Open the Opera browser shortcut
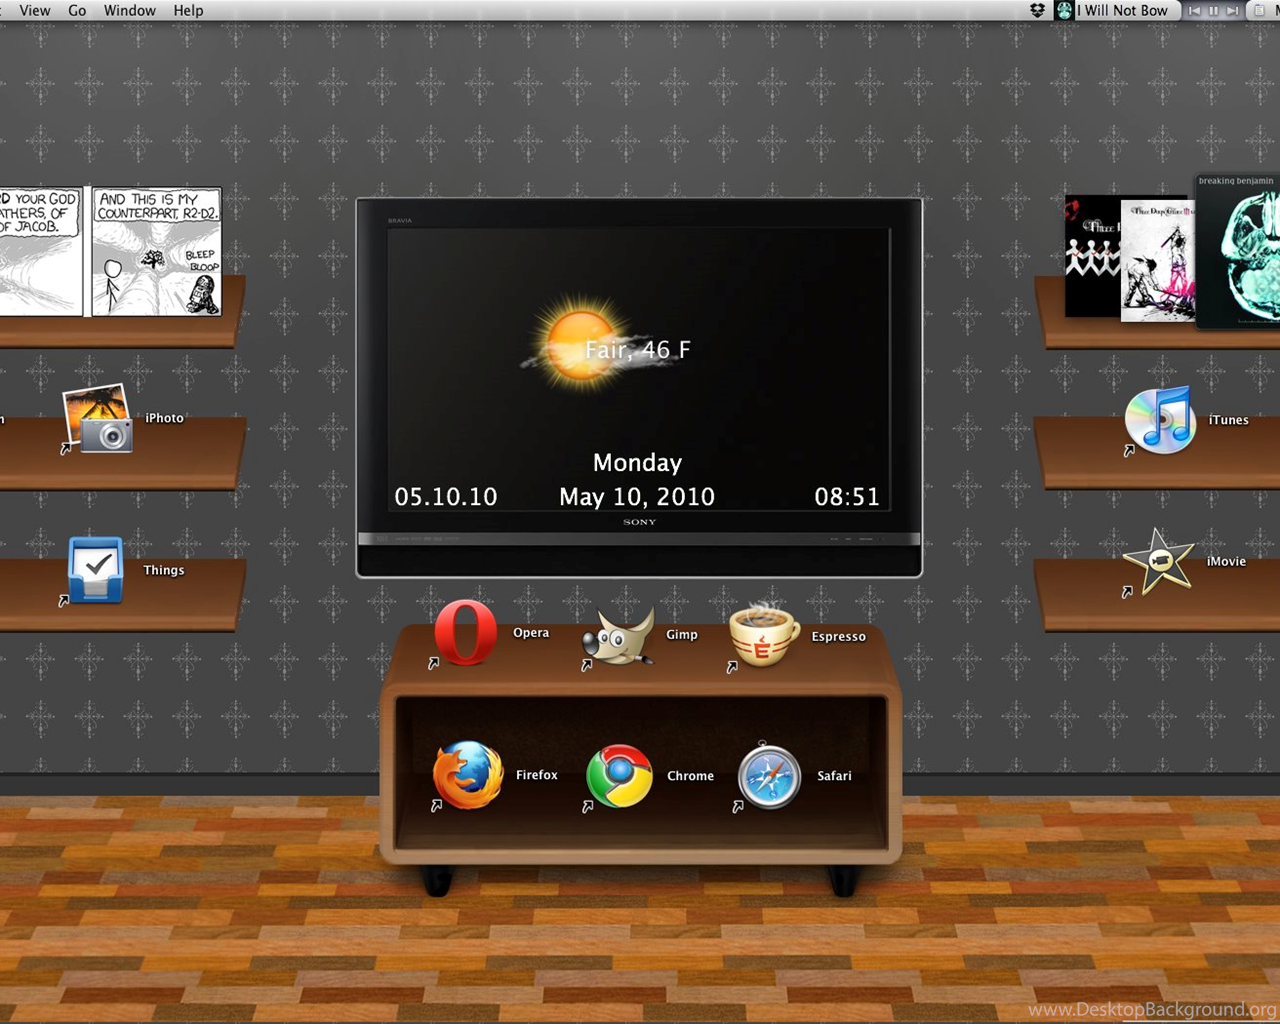 (x=465, y=632)
